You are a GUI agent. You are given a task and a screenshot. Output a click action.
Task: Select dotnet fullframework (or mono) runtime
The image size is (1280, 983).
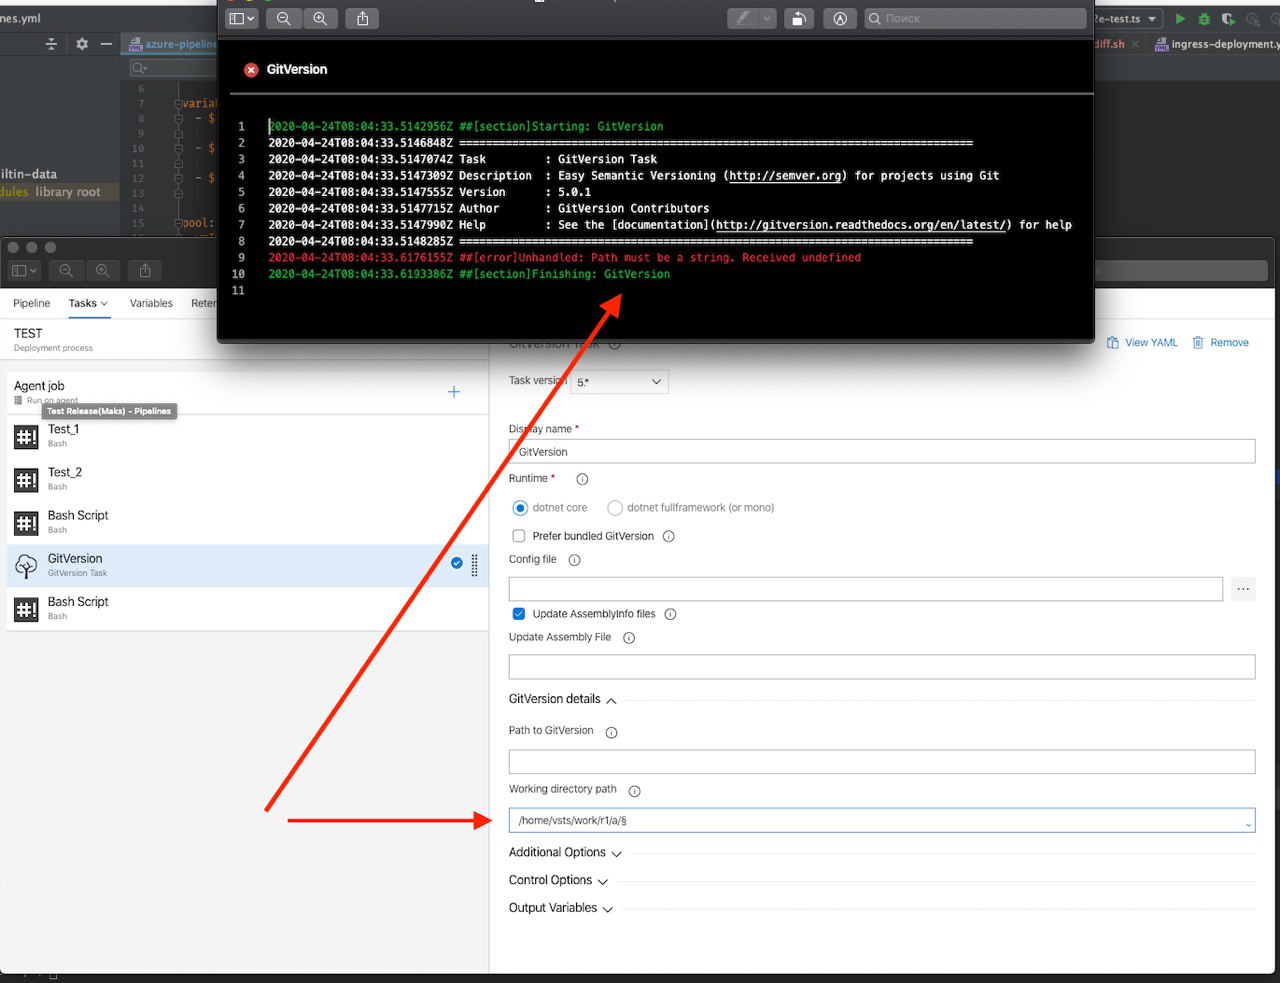point(615,508)
